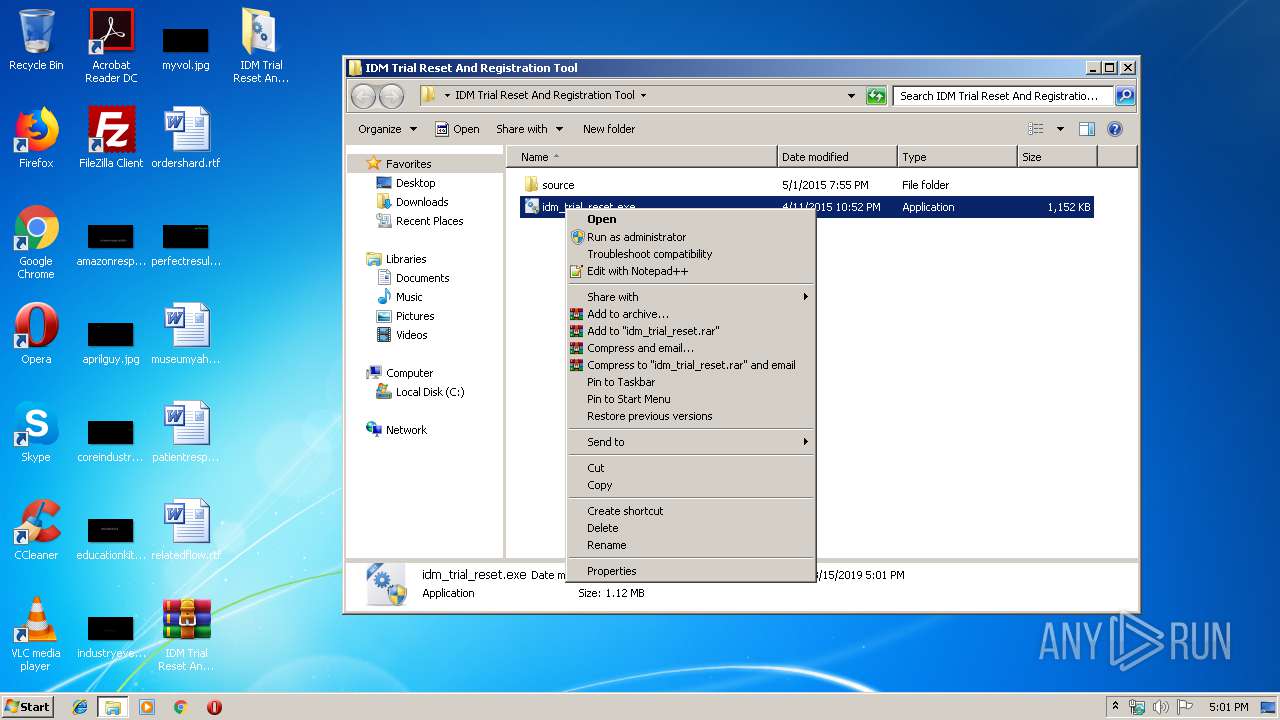Viewport: 1280px width, 720px height.
Task: Show hidden tray icons arrow
Action: point(1116,707)
